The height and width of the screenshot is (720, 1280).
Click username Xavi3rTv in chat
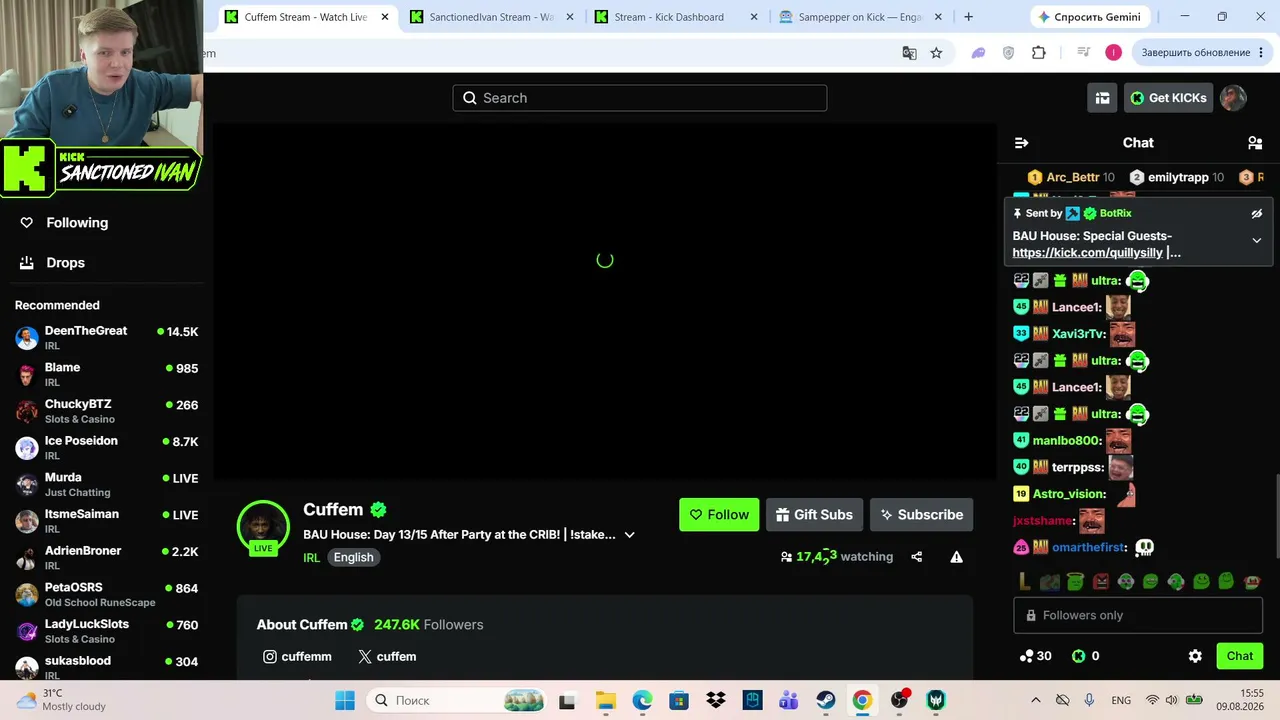(1079, 334)
